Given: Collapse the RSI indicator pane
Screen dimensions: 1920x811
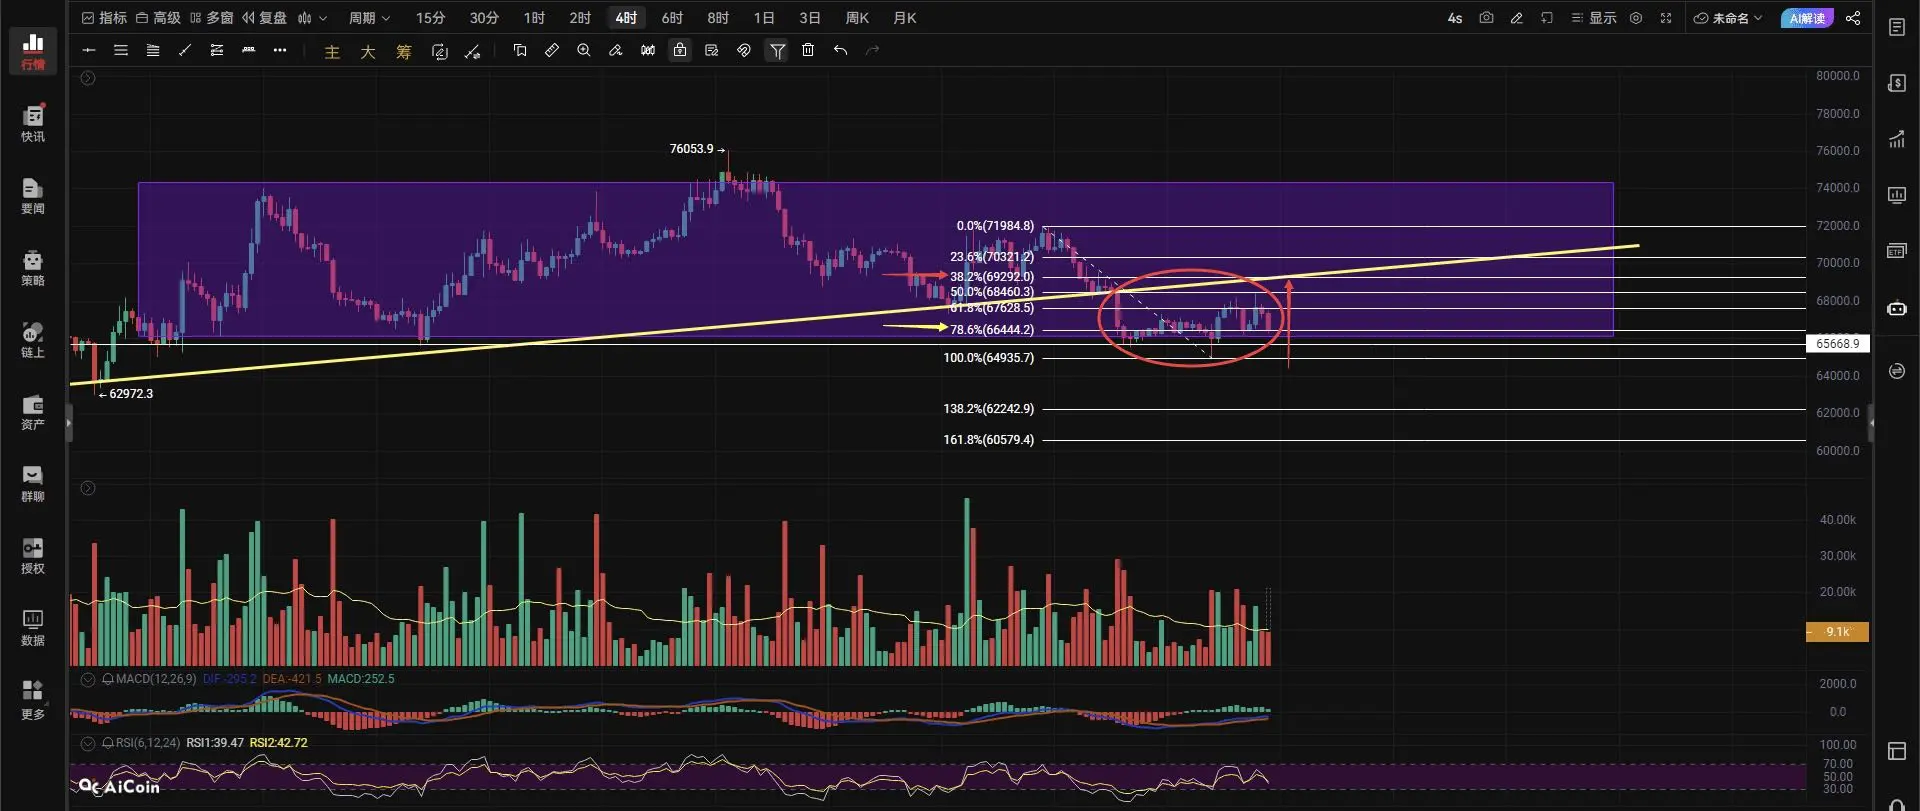Looking at the screenshot, I should (88, 743).
